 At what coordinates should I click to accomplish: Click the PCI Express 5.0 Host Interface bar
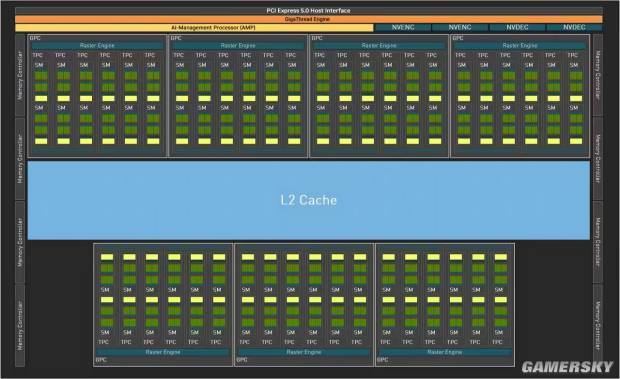coord(309,11)
